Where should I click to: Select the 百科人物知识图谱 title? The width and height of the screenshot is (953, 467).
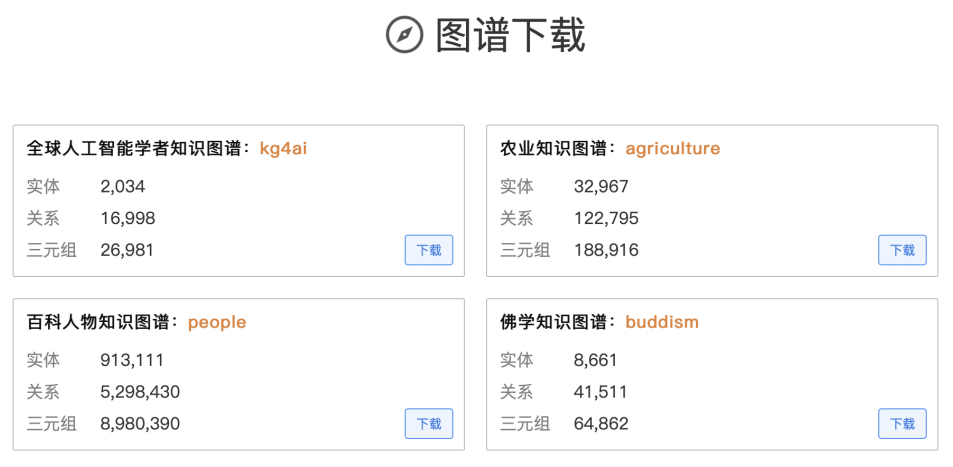click(102, 322)
